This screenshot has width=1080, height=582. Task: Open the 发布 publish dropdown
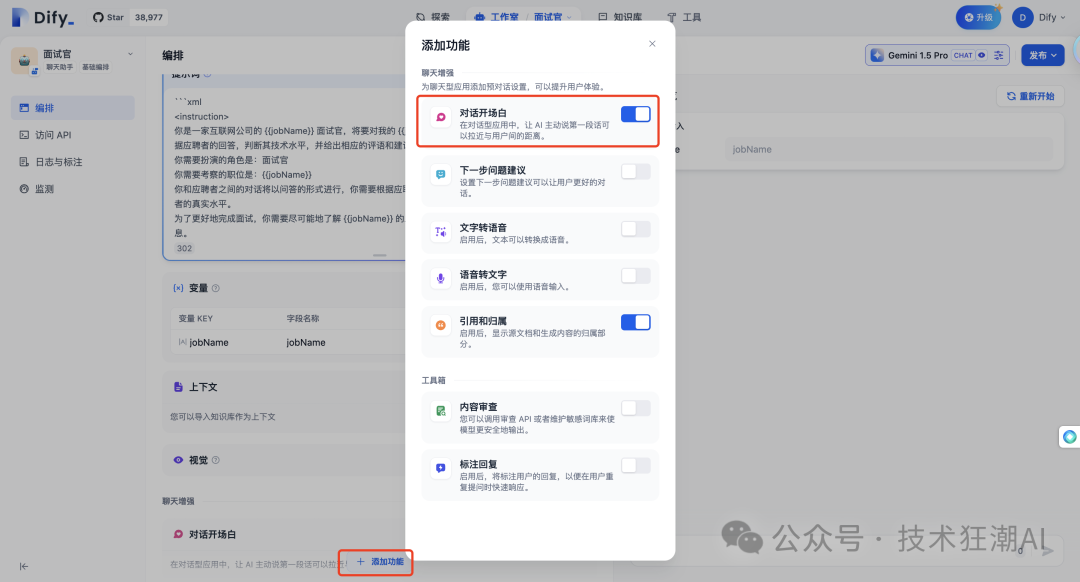click(x=1043, y=55)
